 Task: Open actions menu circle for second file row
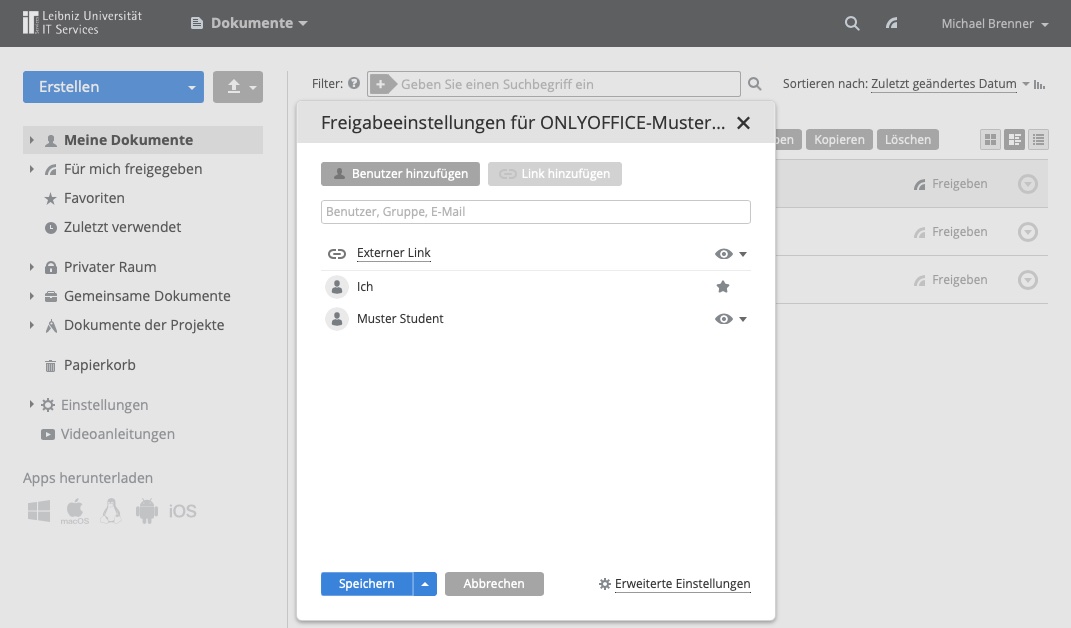tap(1028, 232)
